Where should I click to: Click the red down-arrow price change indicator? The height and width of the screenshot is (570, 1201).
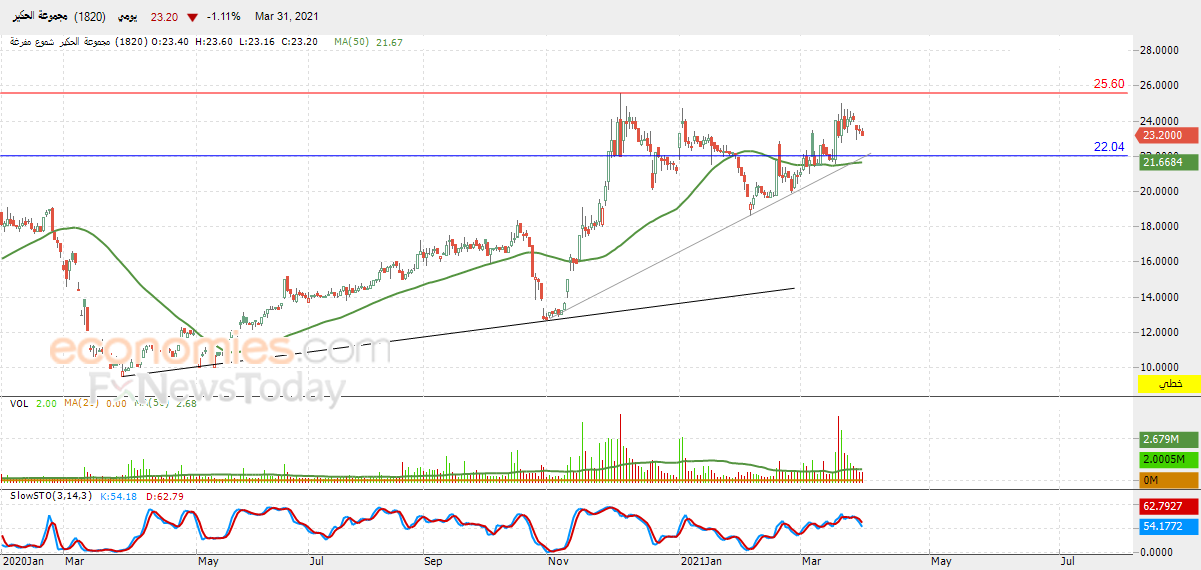pyautogui.click(x=192, y=17)
